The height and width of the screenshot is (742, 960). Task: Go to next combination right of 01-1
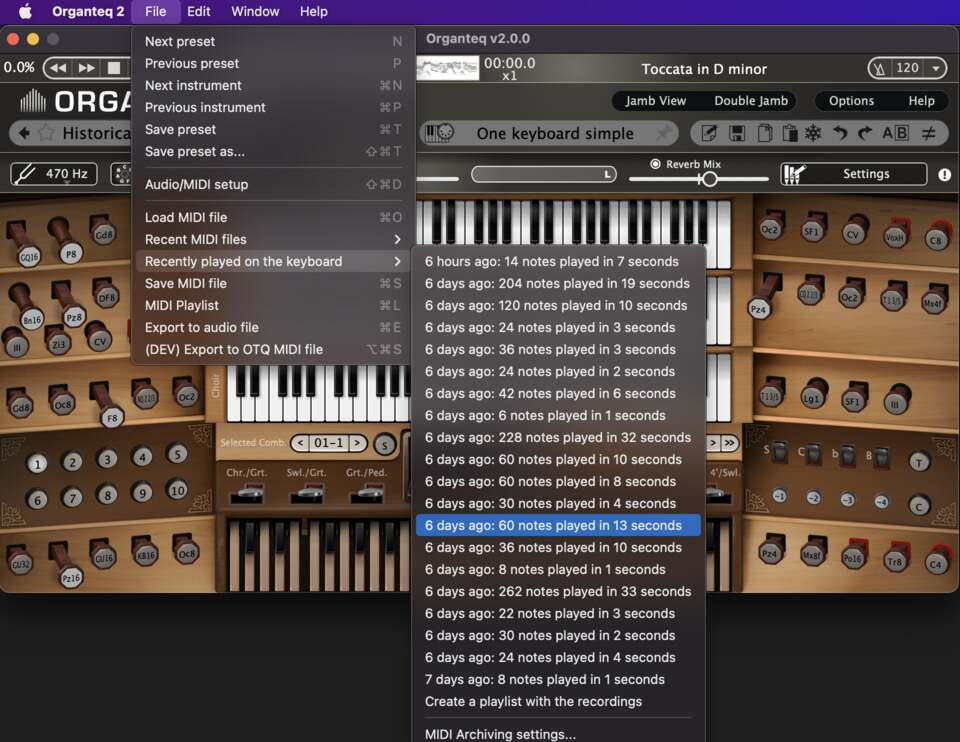357,443
